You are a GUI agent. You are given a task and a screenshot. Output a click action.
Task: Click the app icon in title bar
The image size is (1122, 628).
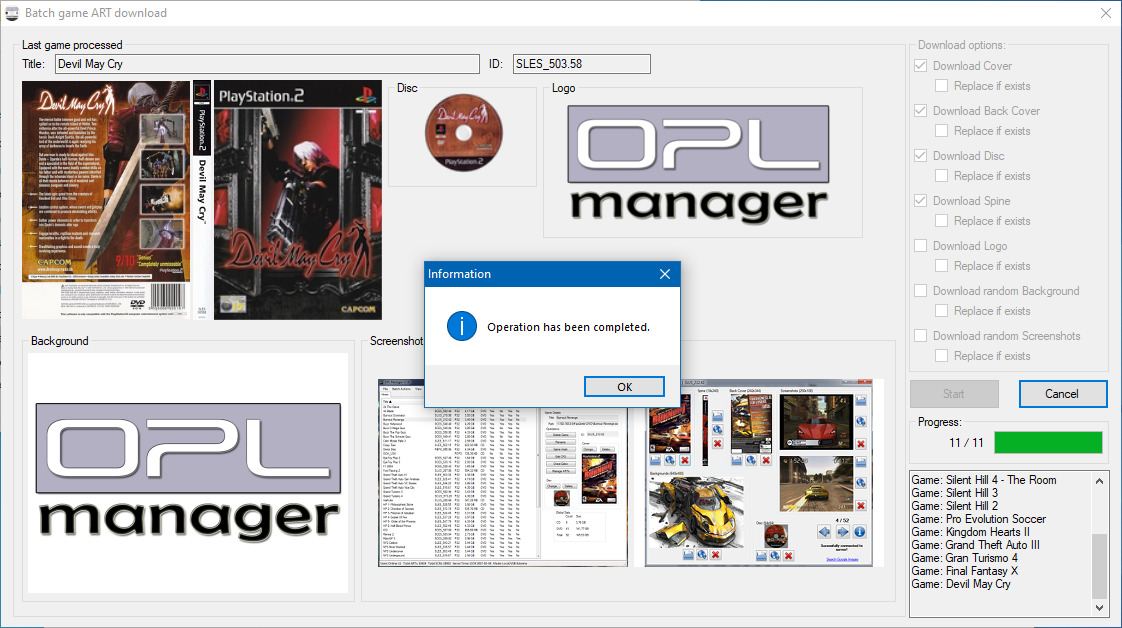12,13
